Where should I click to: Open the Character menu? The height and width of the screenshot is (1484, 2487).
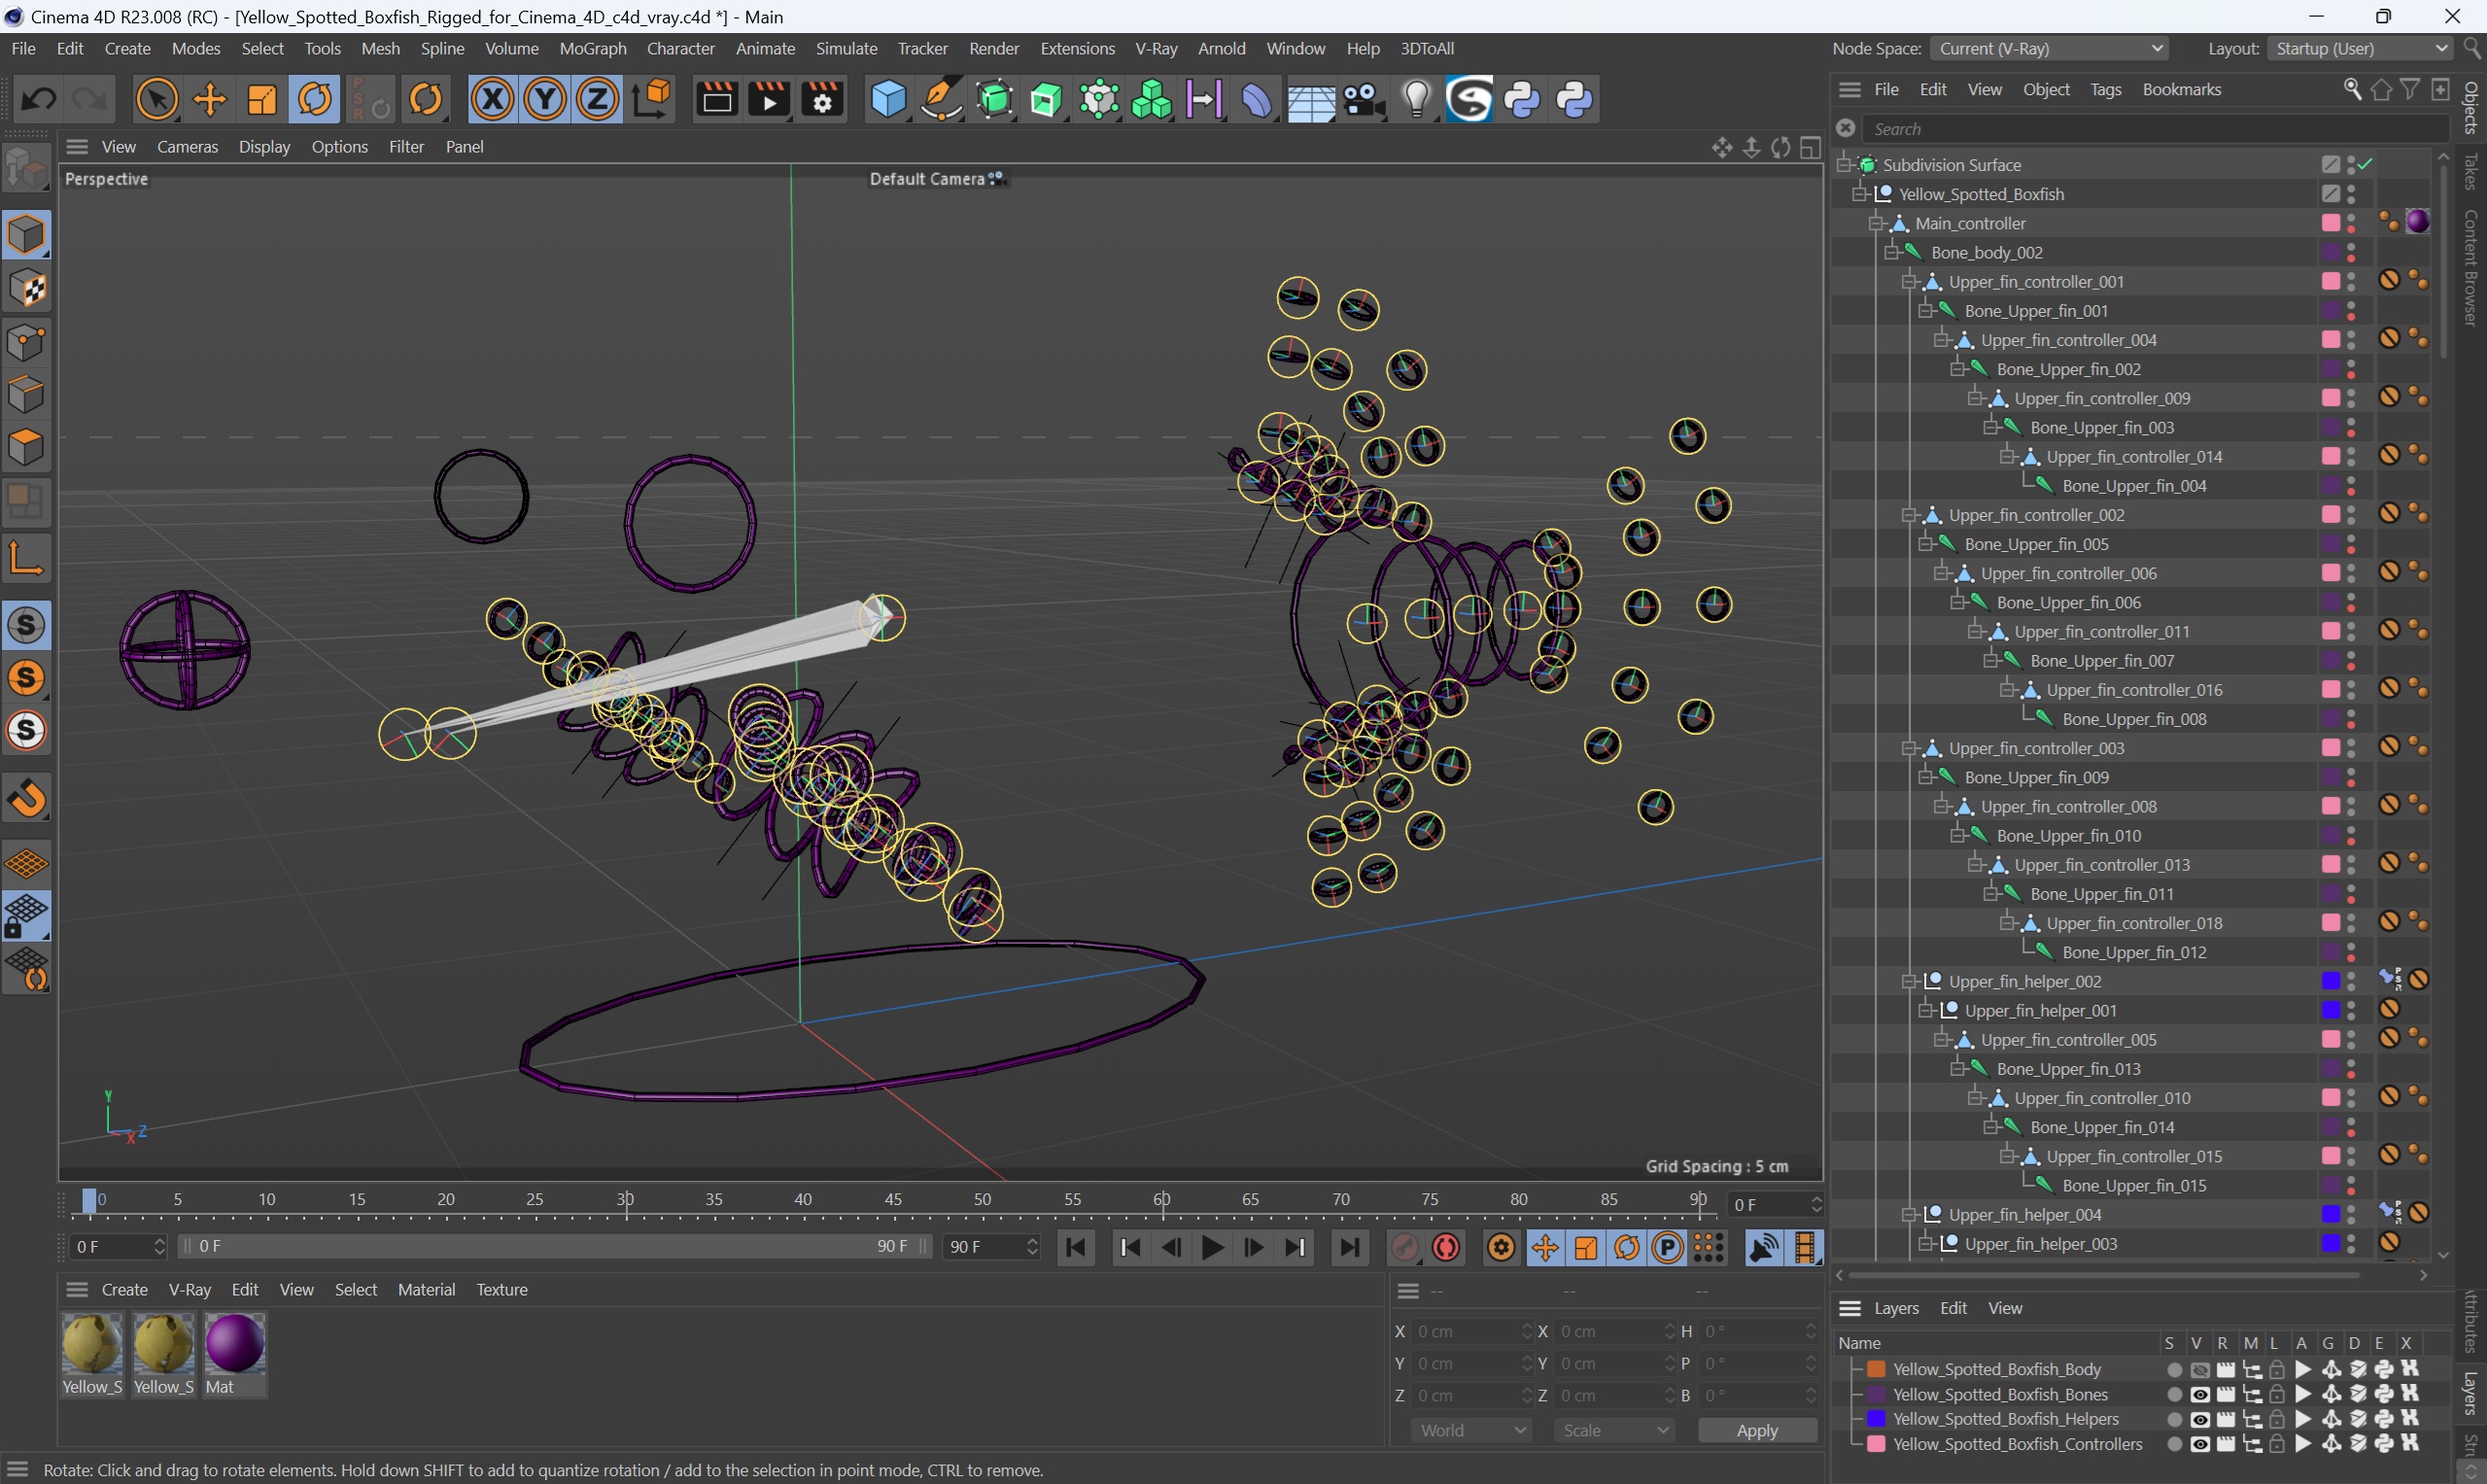point(680,48)
